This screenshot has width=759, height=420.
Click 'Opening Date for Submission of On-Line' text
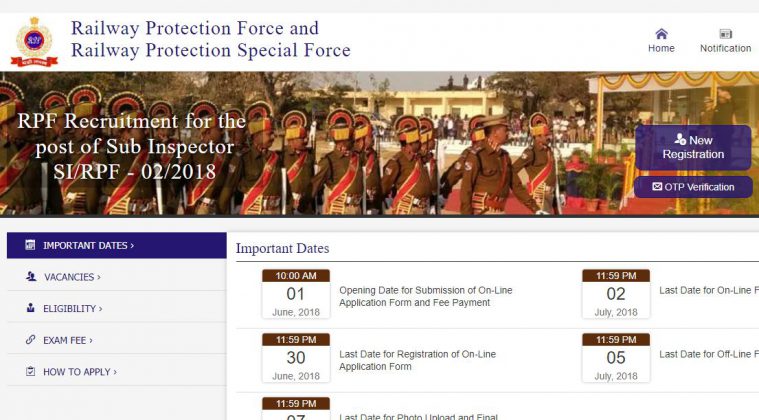(425, 290)
